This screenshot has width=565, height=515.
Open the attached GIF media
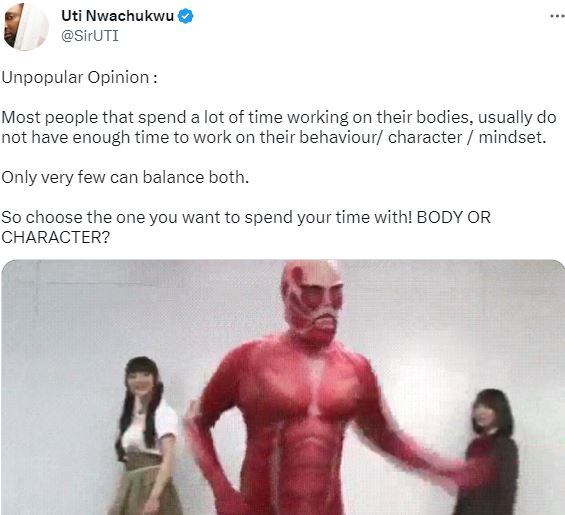click(282, 387)
